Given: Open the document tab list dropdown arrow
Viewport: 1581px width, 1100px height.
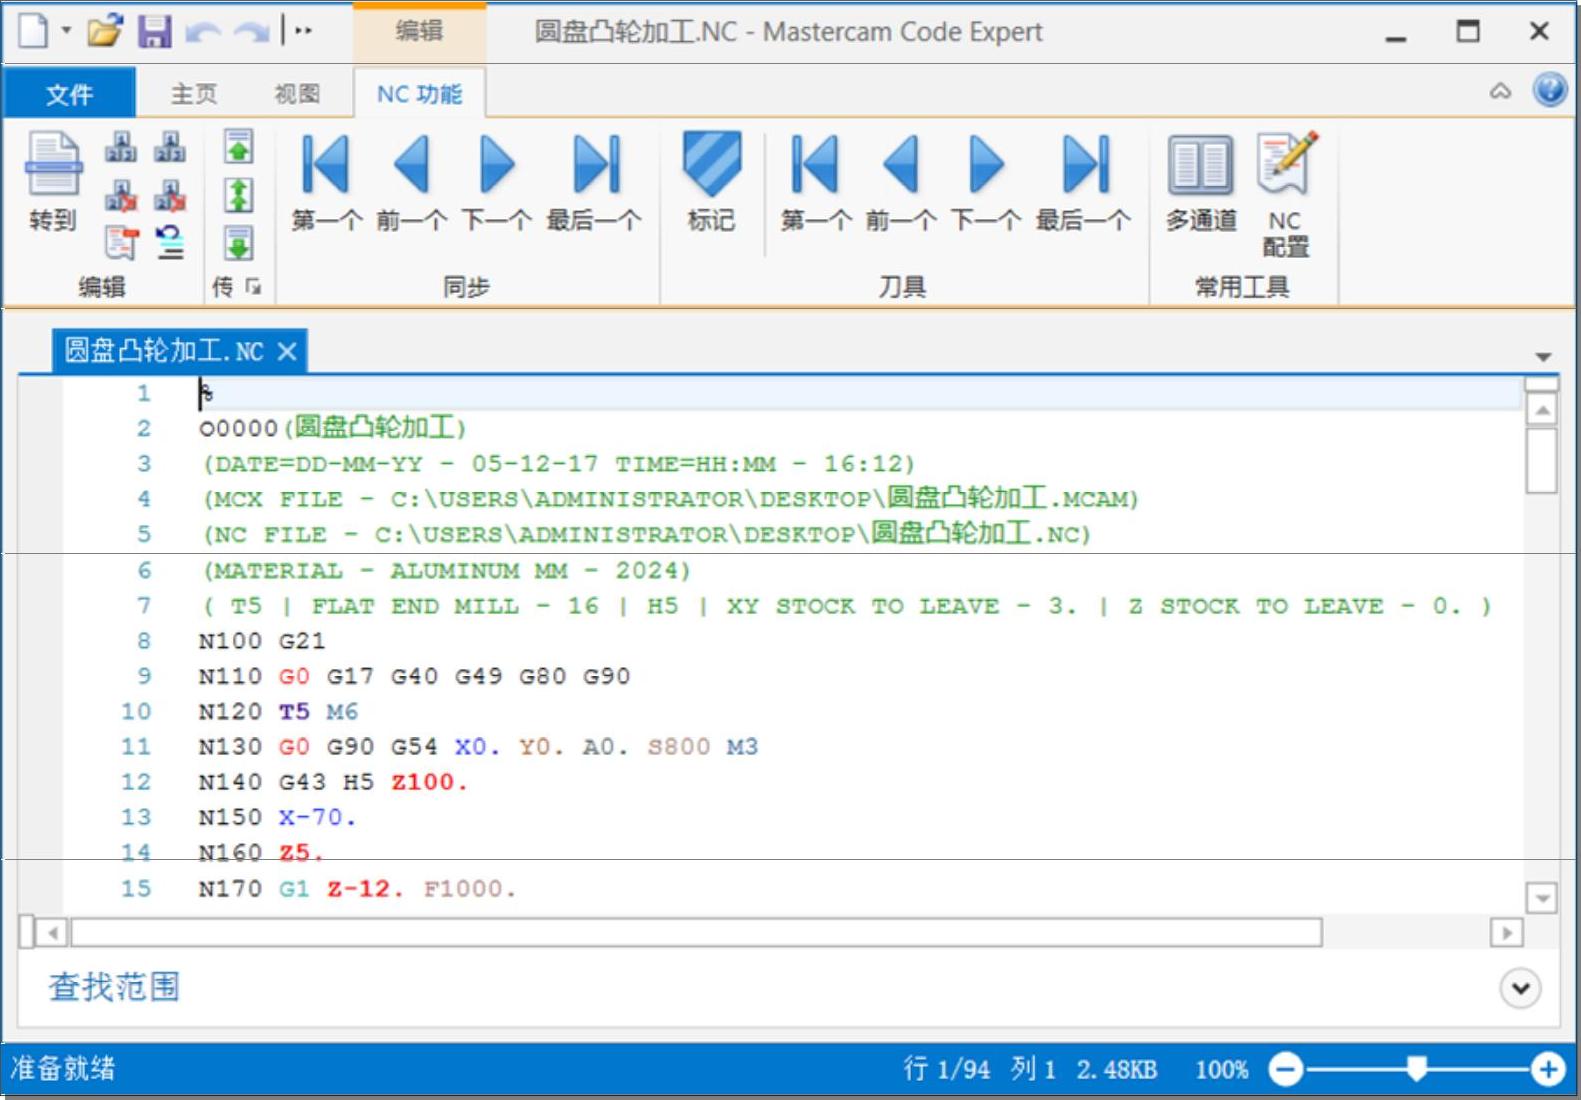Looking at the screenshot, I should tap(1543, 357).
